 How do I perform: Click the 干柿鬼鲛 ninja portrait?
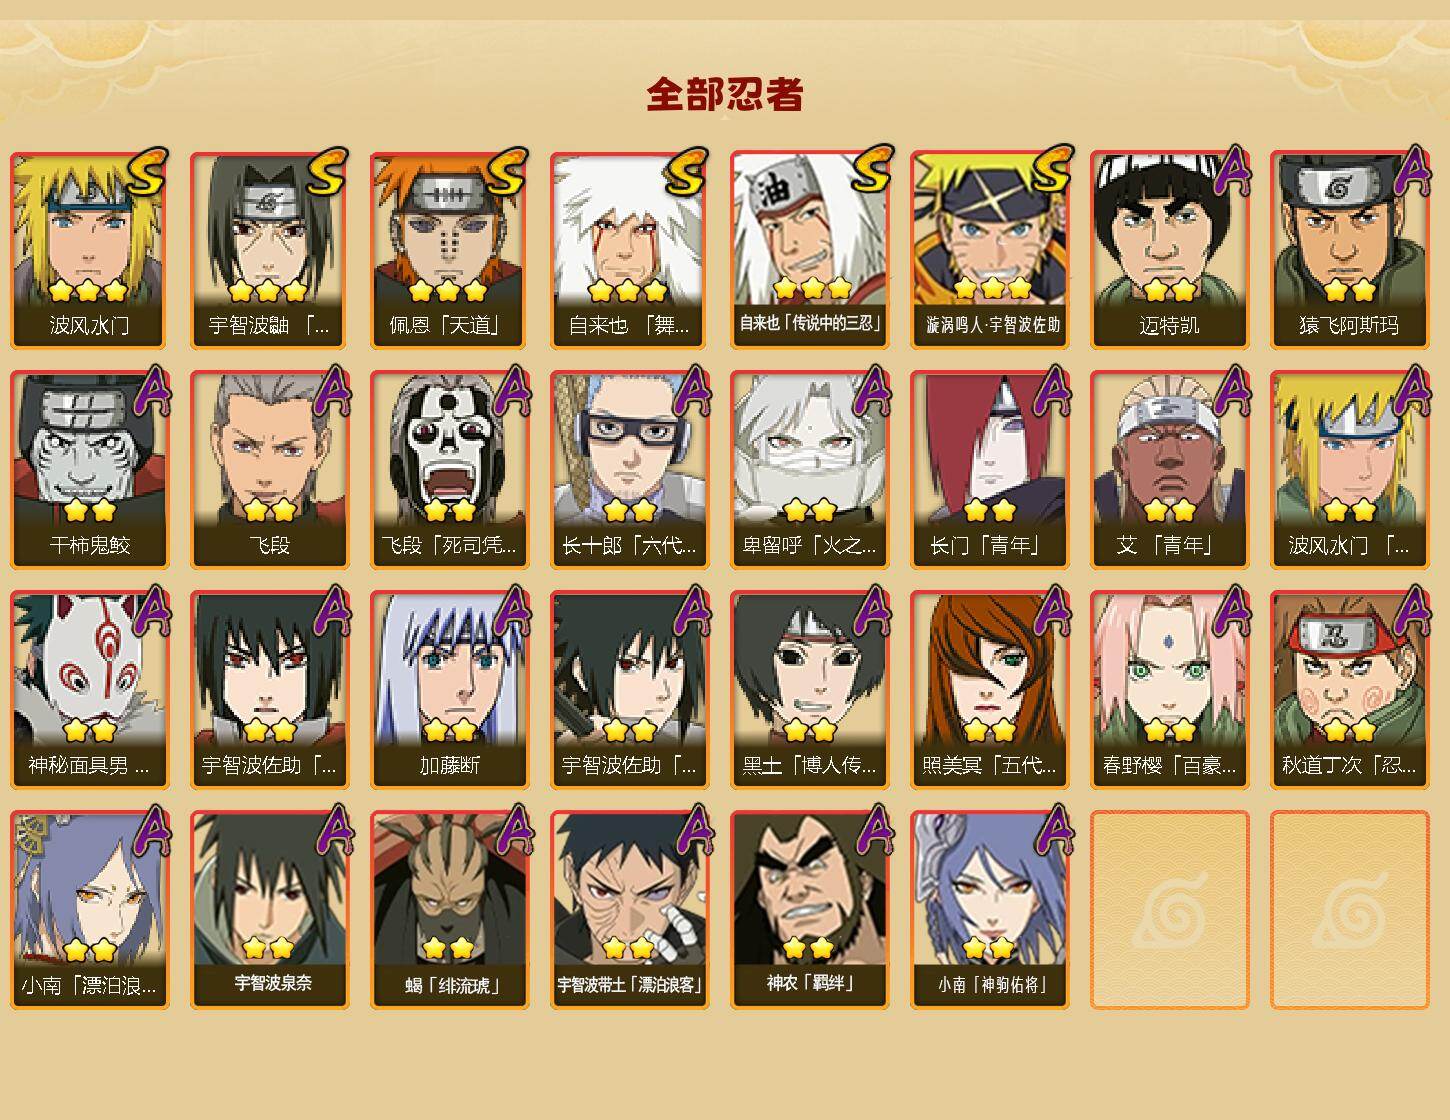pyautogui.click(x=90, y=470)
